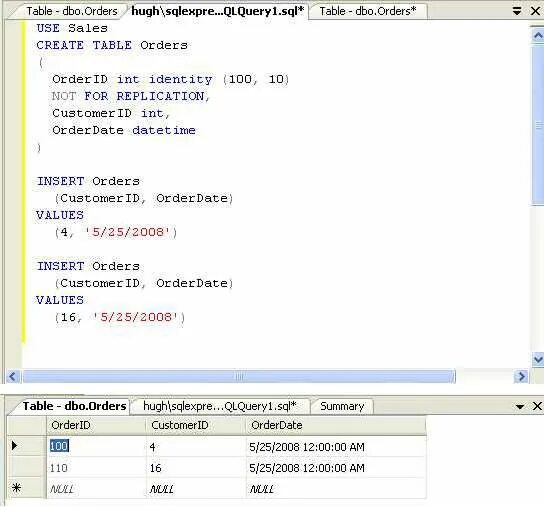Click the right arrow on the horizontal scrollbar
The width and height of the screenshot is (544, 507).
(521, 376)
